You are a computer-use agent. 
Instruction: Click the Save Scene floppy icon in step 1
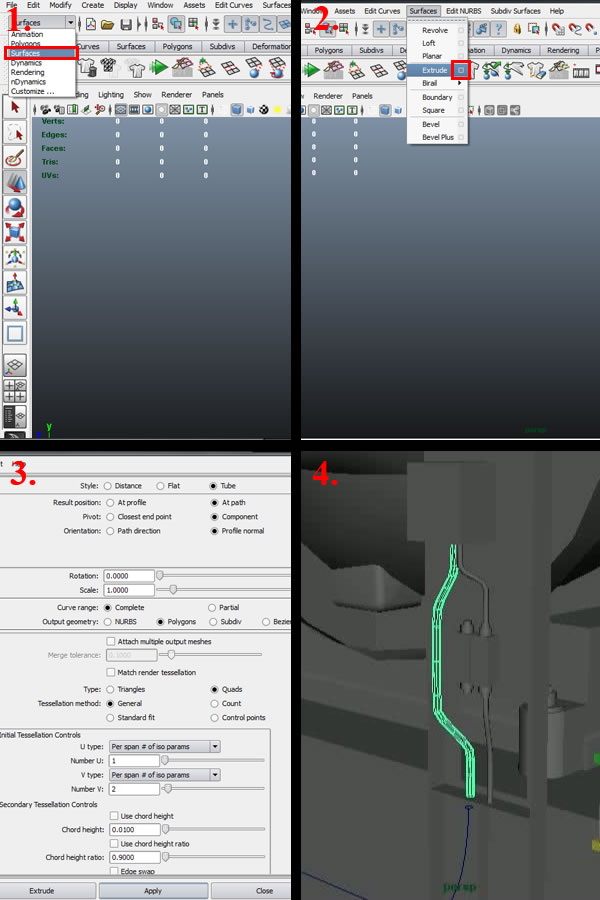click(x=126, y=24)
